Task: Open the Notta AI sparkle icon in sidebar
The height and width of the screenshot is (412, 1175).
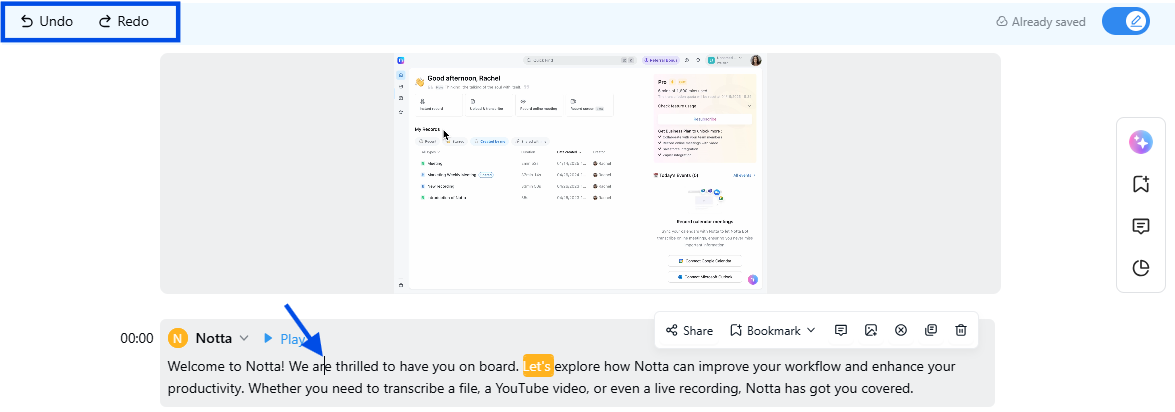Action: (x=1141, y=142)
